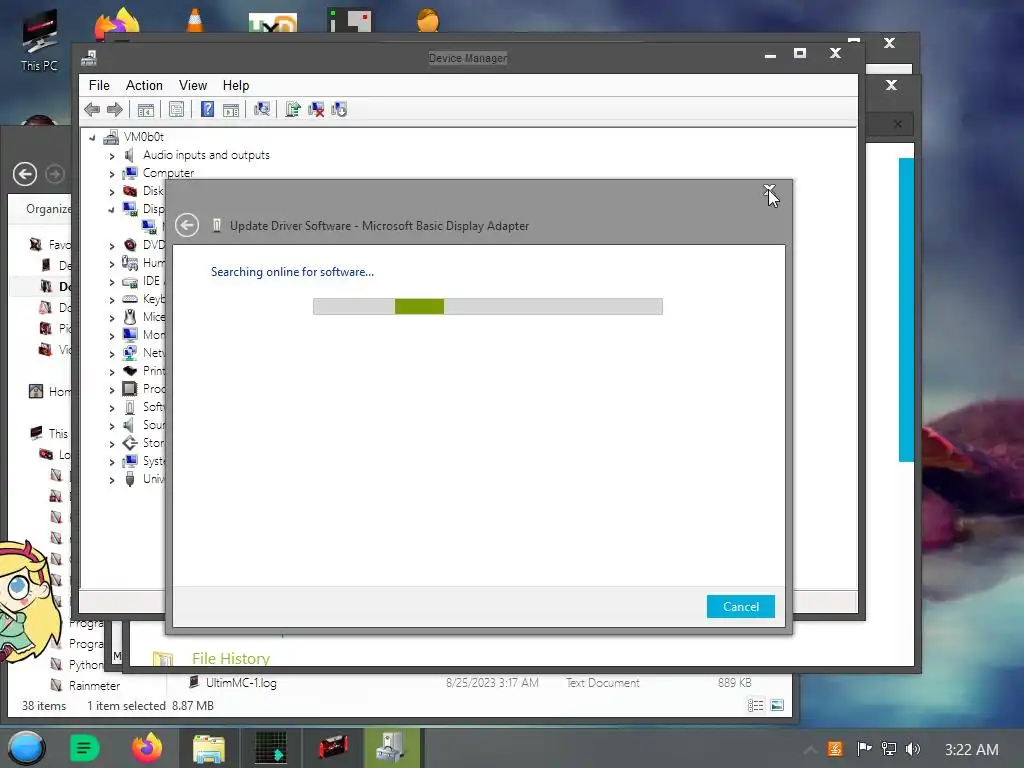Open the green notes app on taskbar
1024x768 pixels.
[85, 748]
